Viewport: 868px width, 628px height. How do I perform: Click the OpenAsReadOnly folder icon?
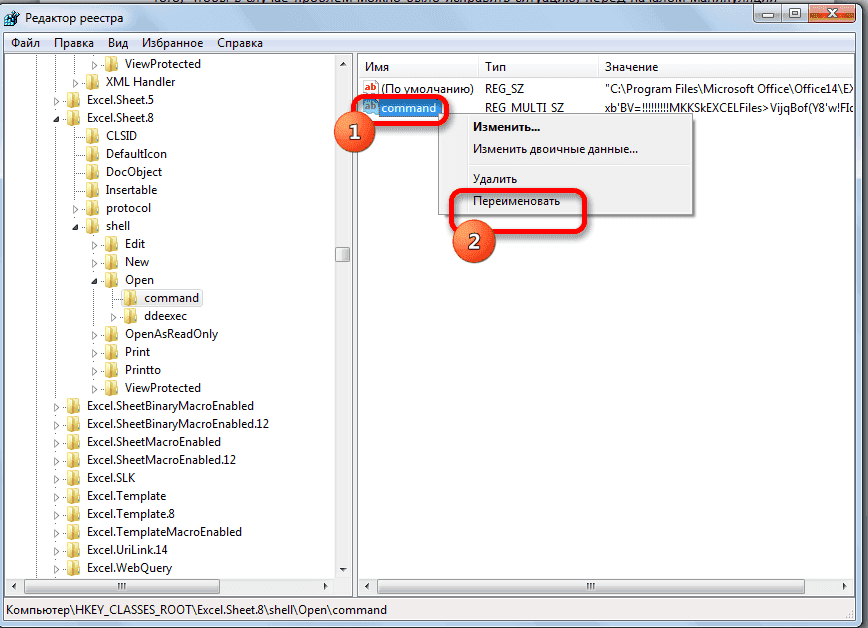coord(112,334)
